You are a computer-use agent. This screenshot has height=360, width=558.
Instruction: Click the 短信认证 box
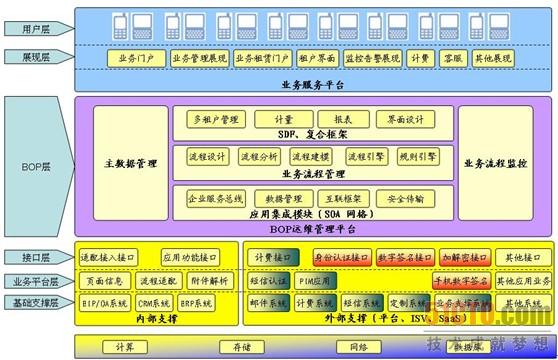(269, 281)
